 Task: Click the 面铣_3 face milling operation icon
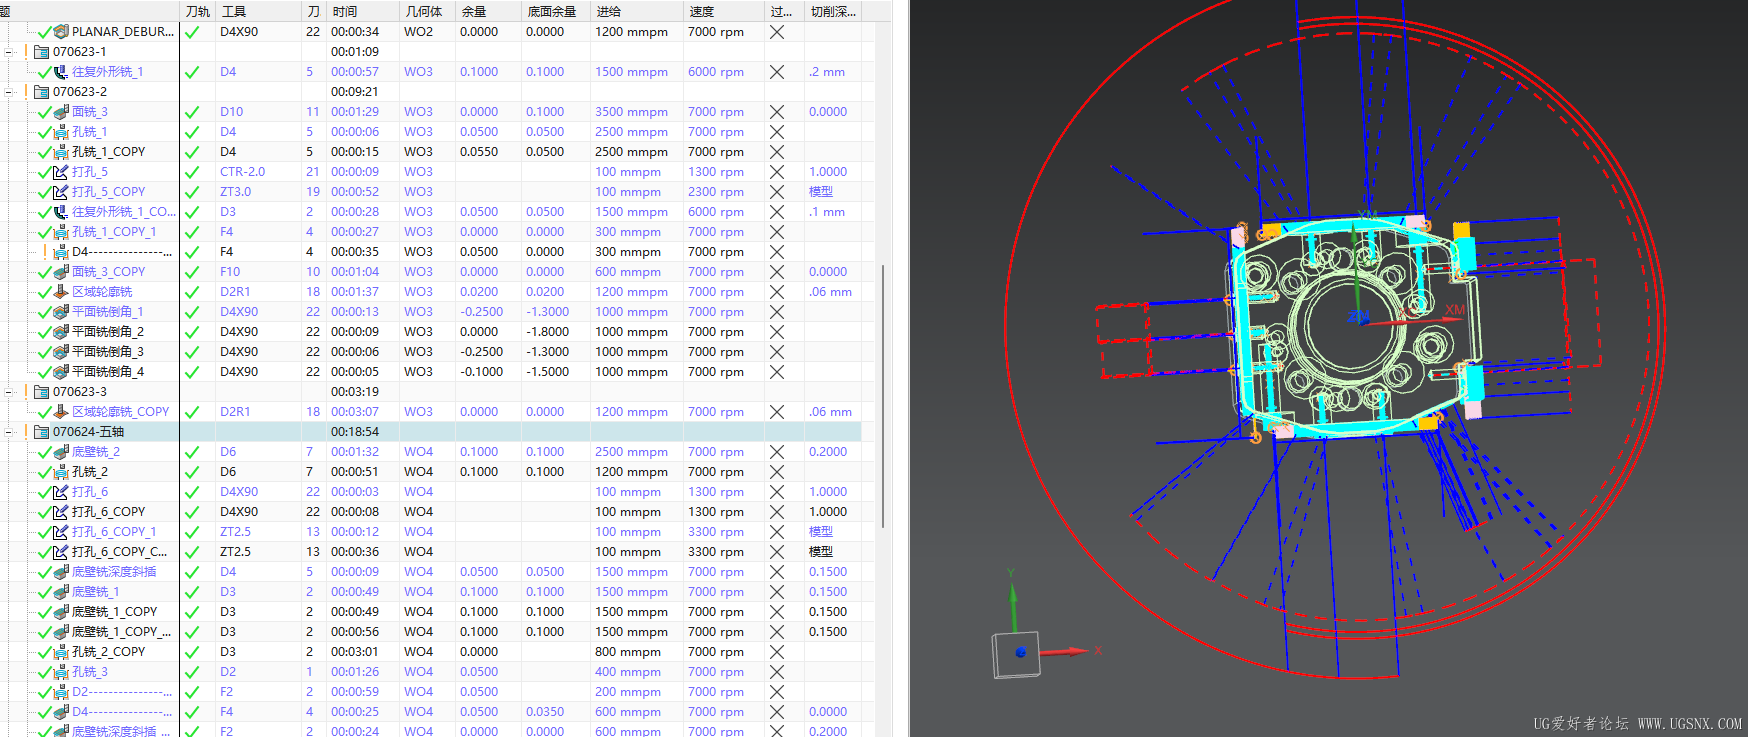(61, 112)
